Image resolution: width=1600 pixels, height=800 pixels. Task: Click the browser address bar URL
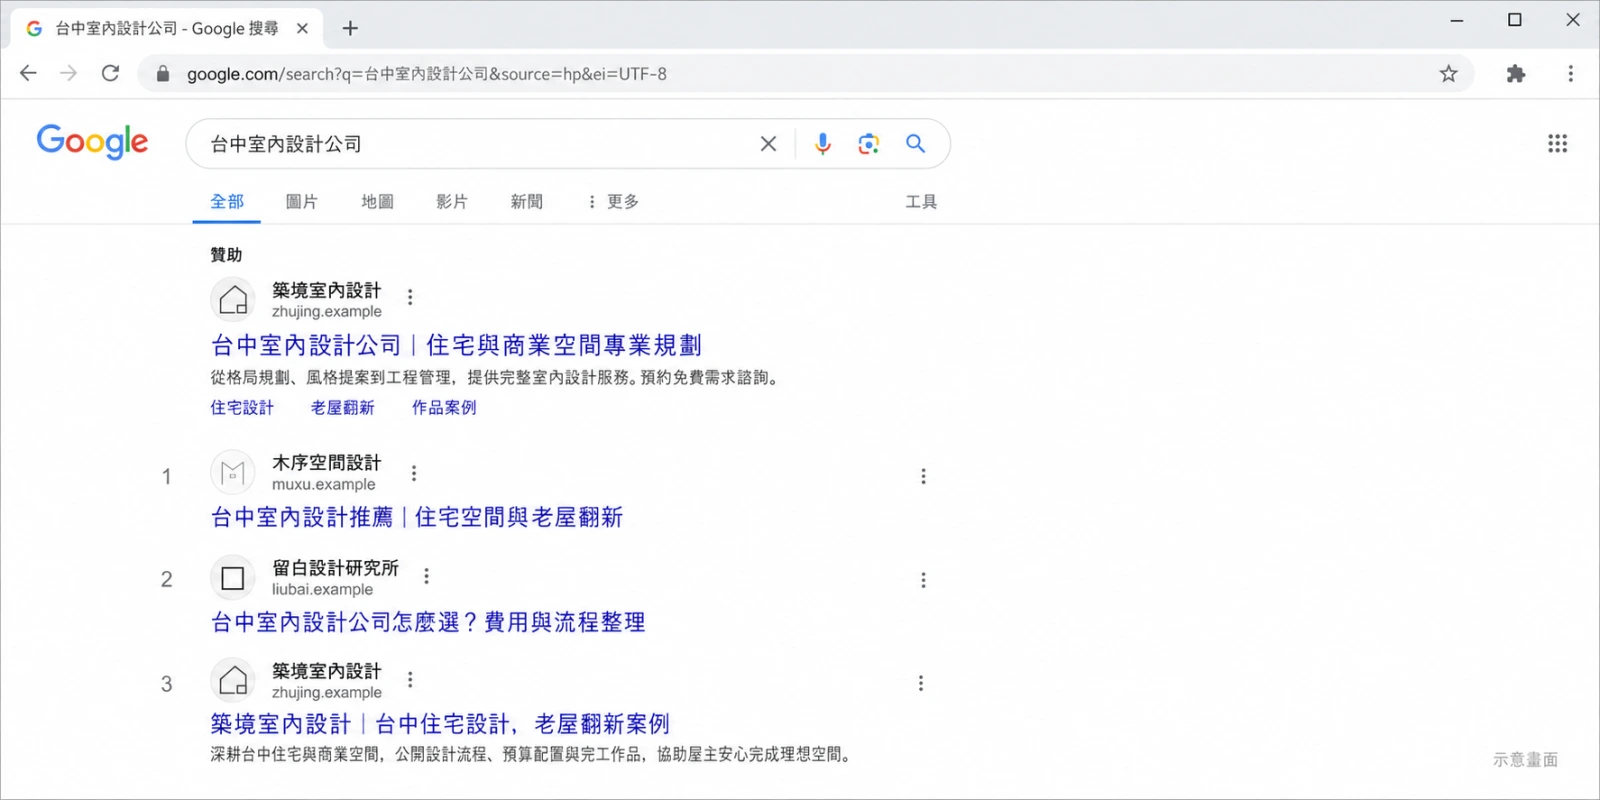tap(427, 74)
